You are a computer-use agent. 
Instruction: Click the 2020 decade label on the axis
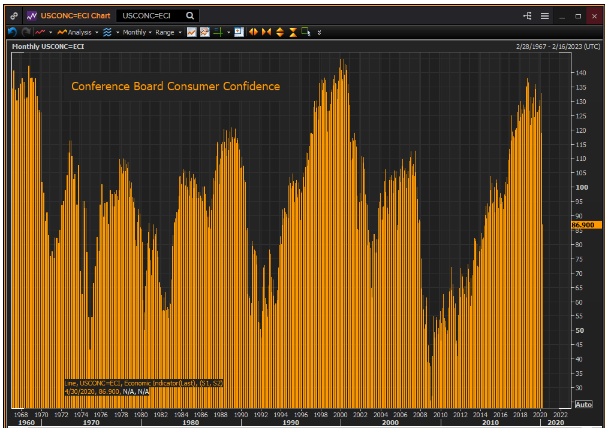click(555, 423)
